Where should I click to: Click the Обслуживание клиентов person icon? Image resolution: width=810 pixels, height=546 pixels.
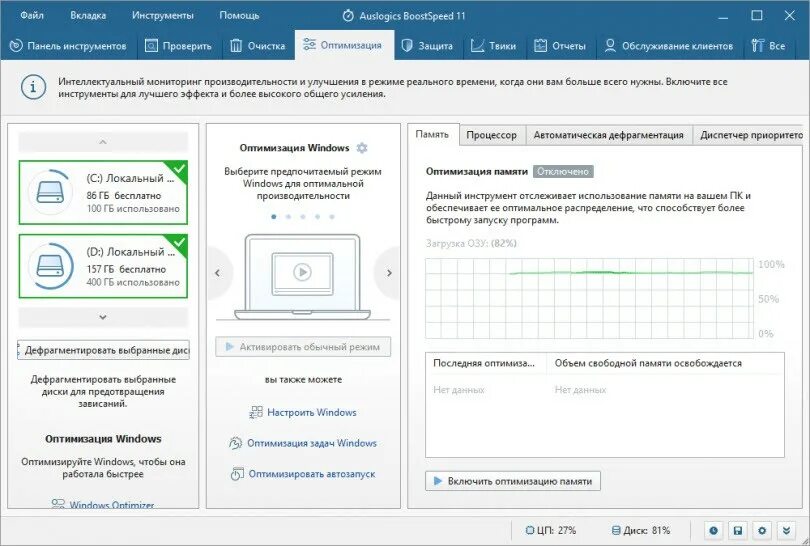(x=610, y=46)
